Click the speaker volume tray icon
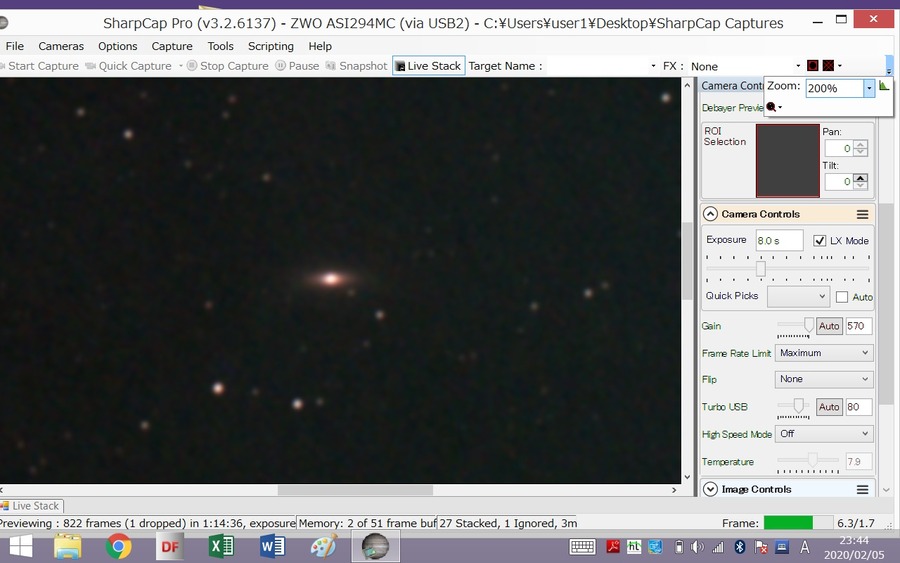 tap(697, 547)
